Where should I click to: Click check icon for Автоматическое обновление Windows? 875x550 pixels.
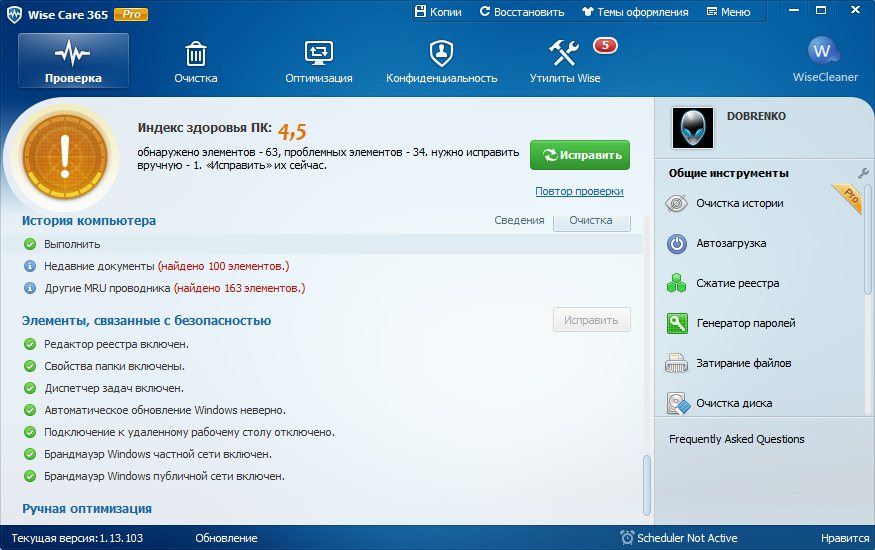[x=30, y=410]
